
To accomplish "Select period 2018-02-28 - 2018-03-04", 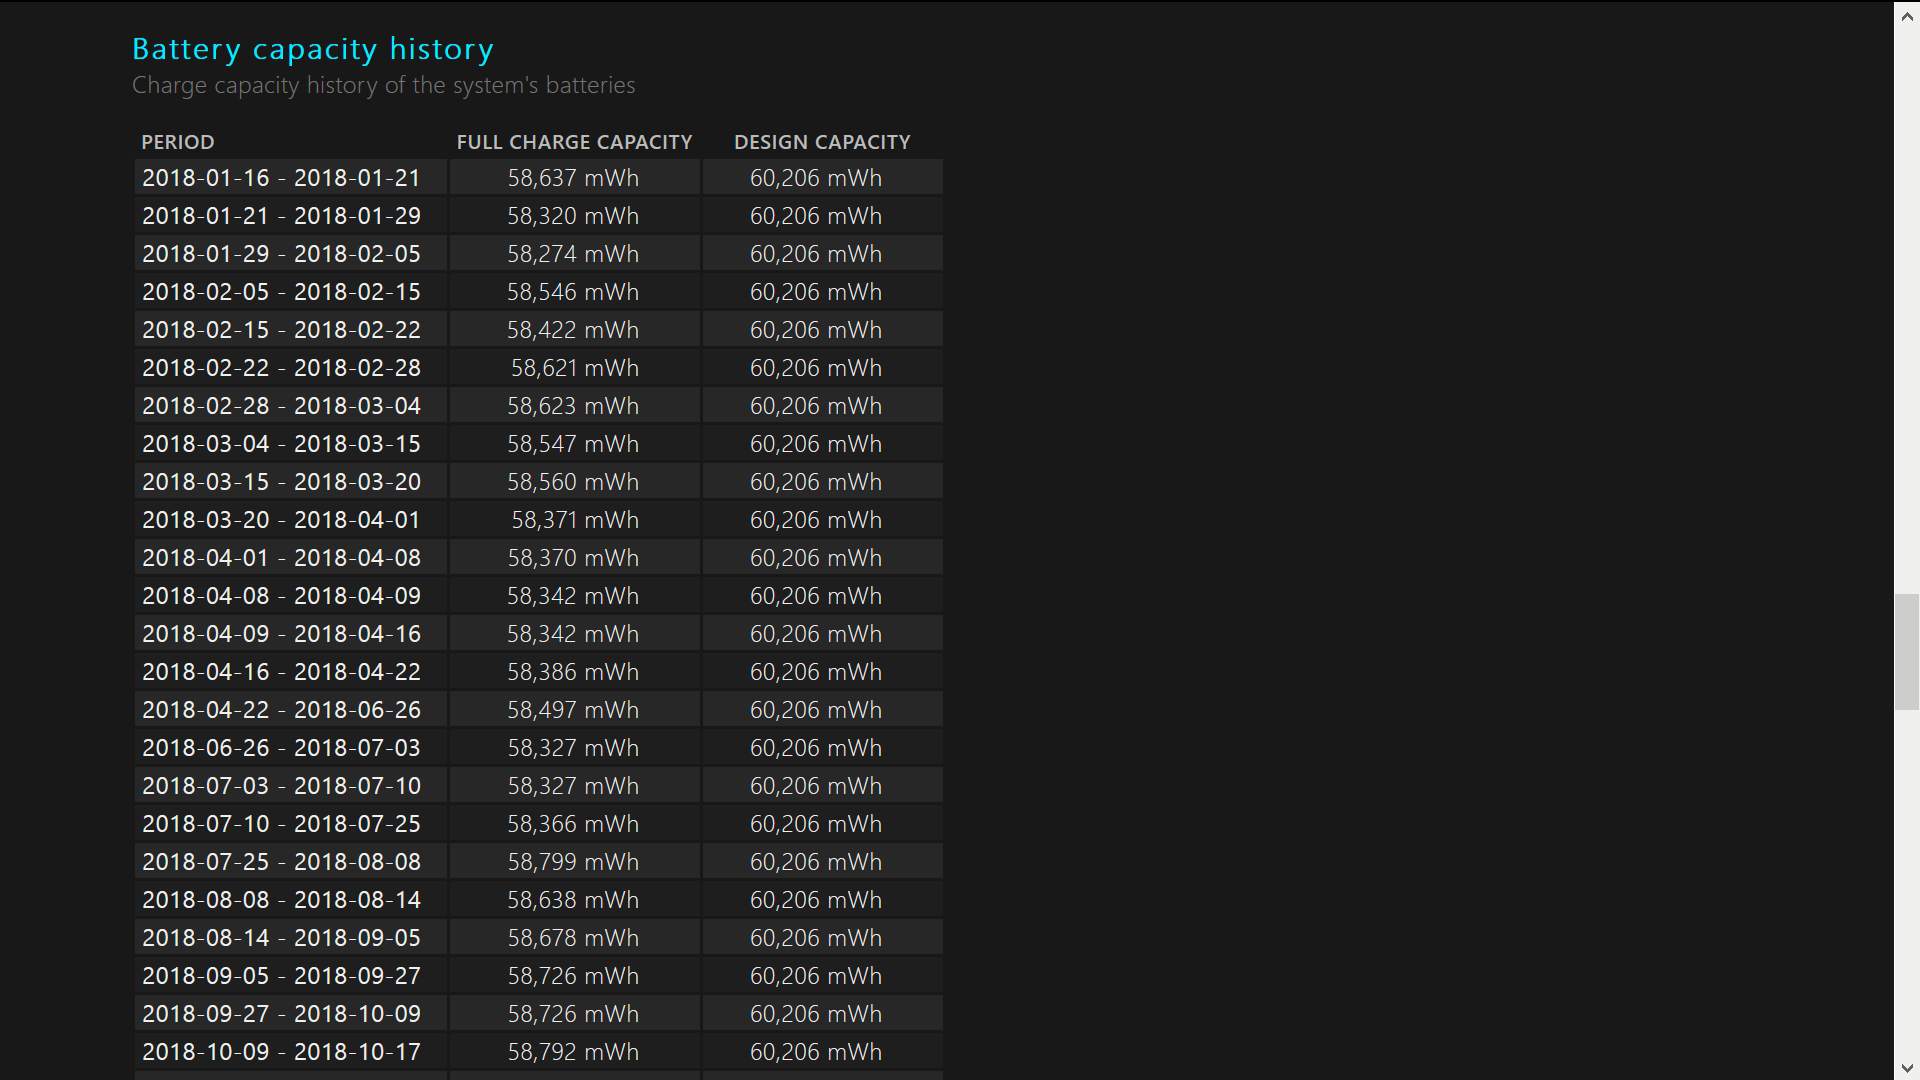I will [281, 406].
